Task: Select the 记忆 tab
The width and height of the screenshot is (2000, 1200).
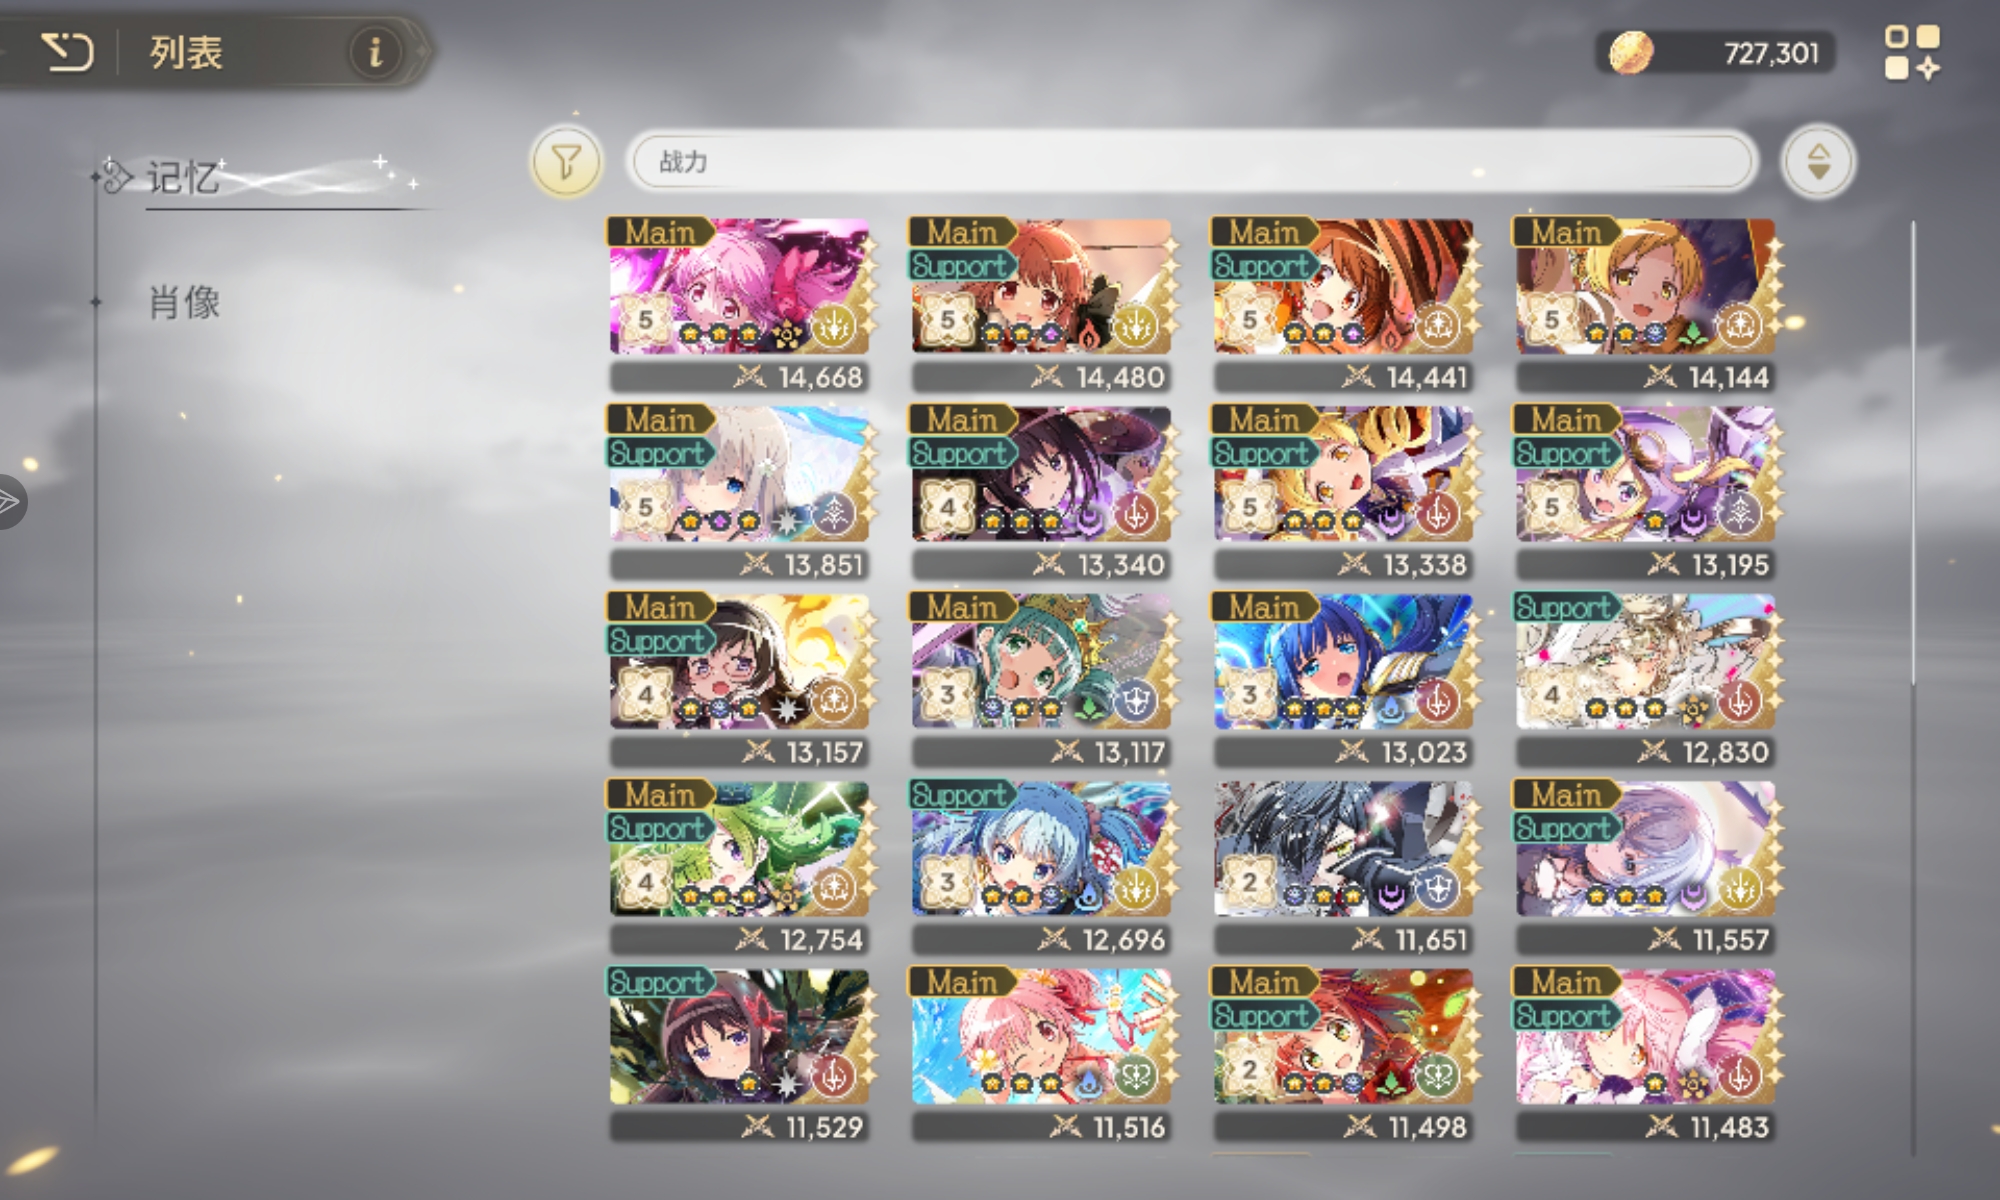Action: tap(183, 177)
